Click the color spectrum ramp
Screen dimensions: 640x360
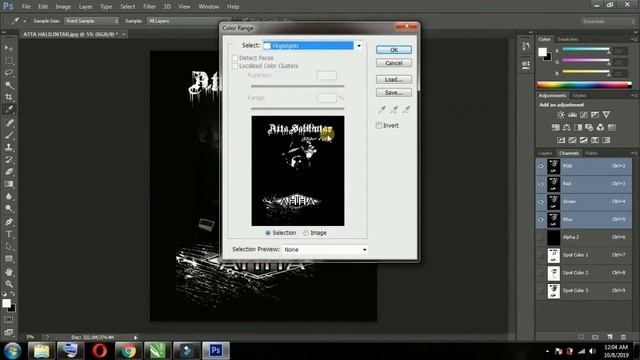coord(584,85)
